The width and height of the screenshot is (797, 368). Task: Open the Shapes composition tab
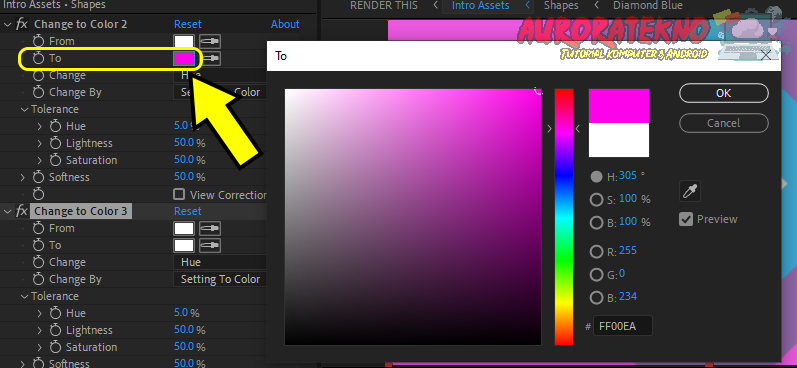click(561, 6)
